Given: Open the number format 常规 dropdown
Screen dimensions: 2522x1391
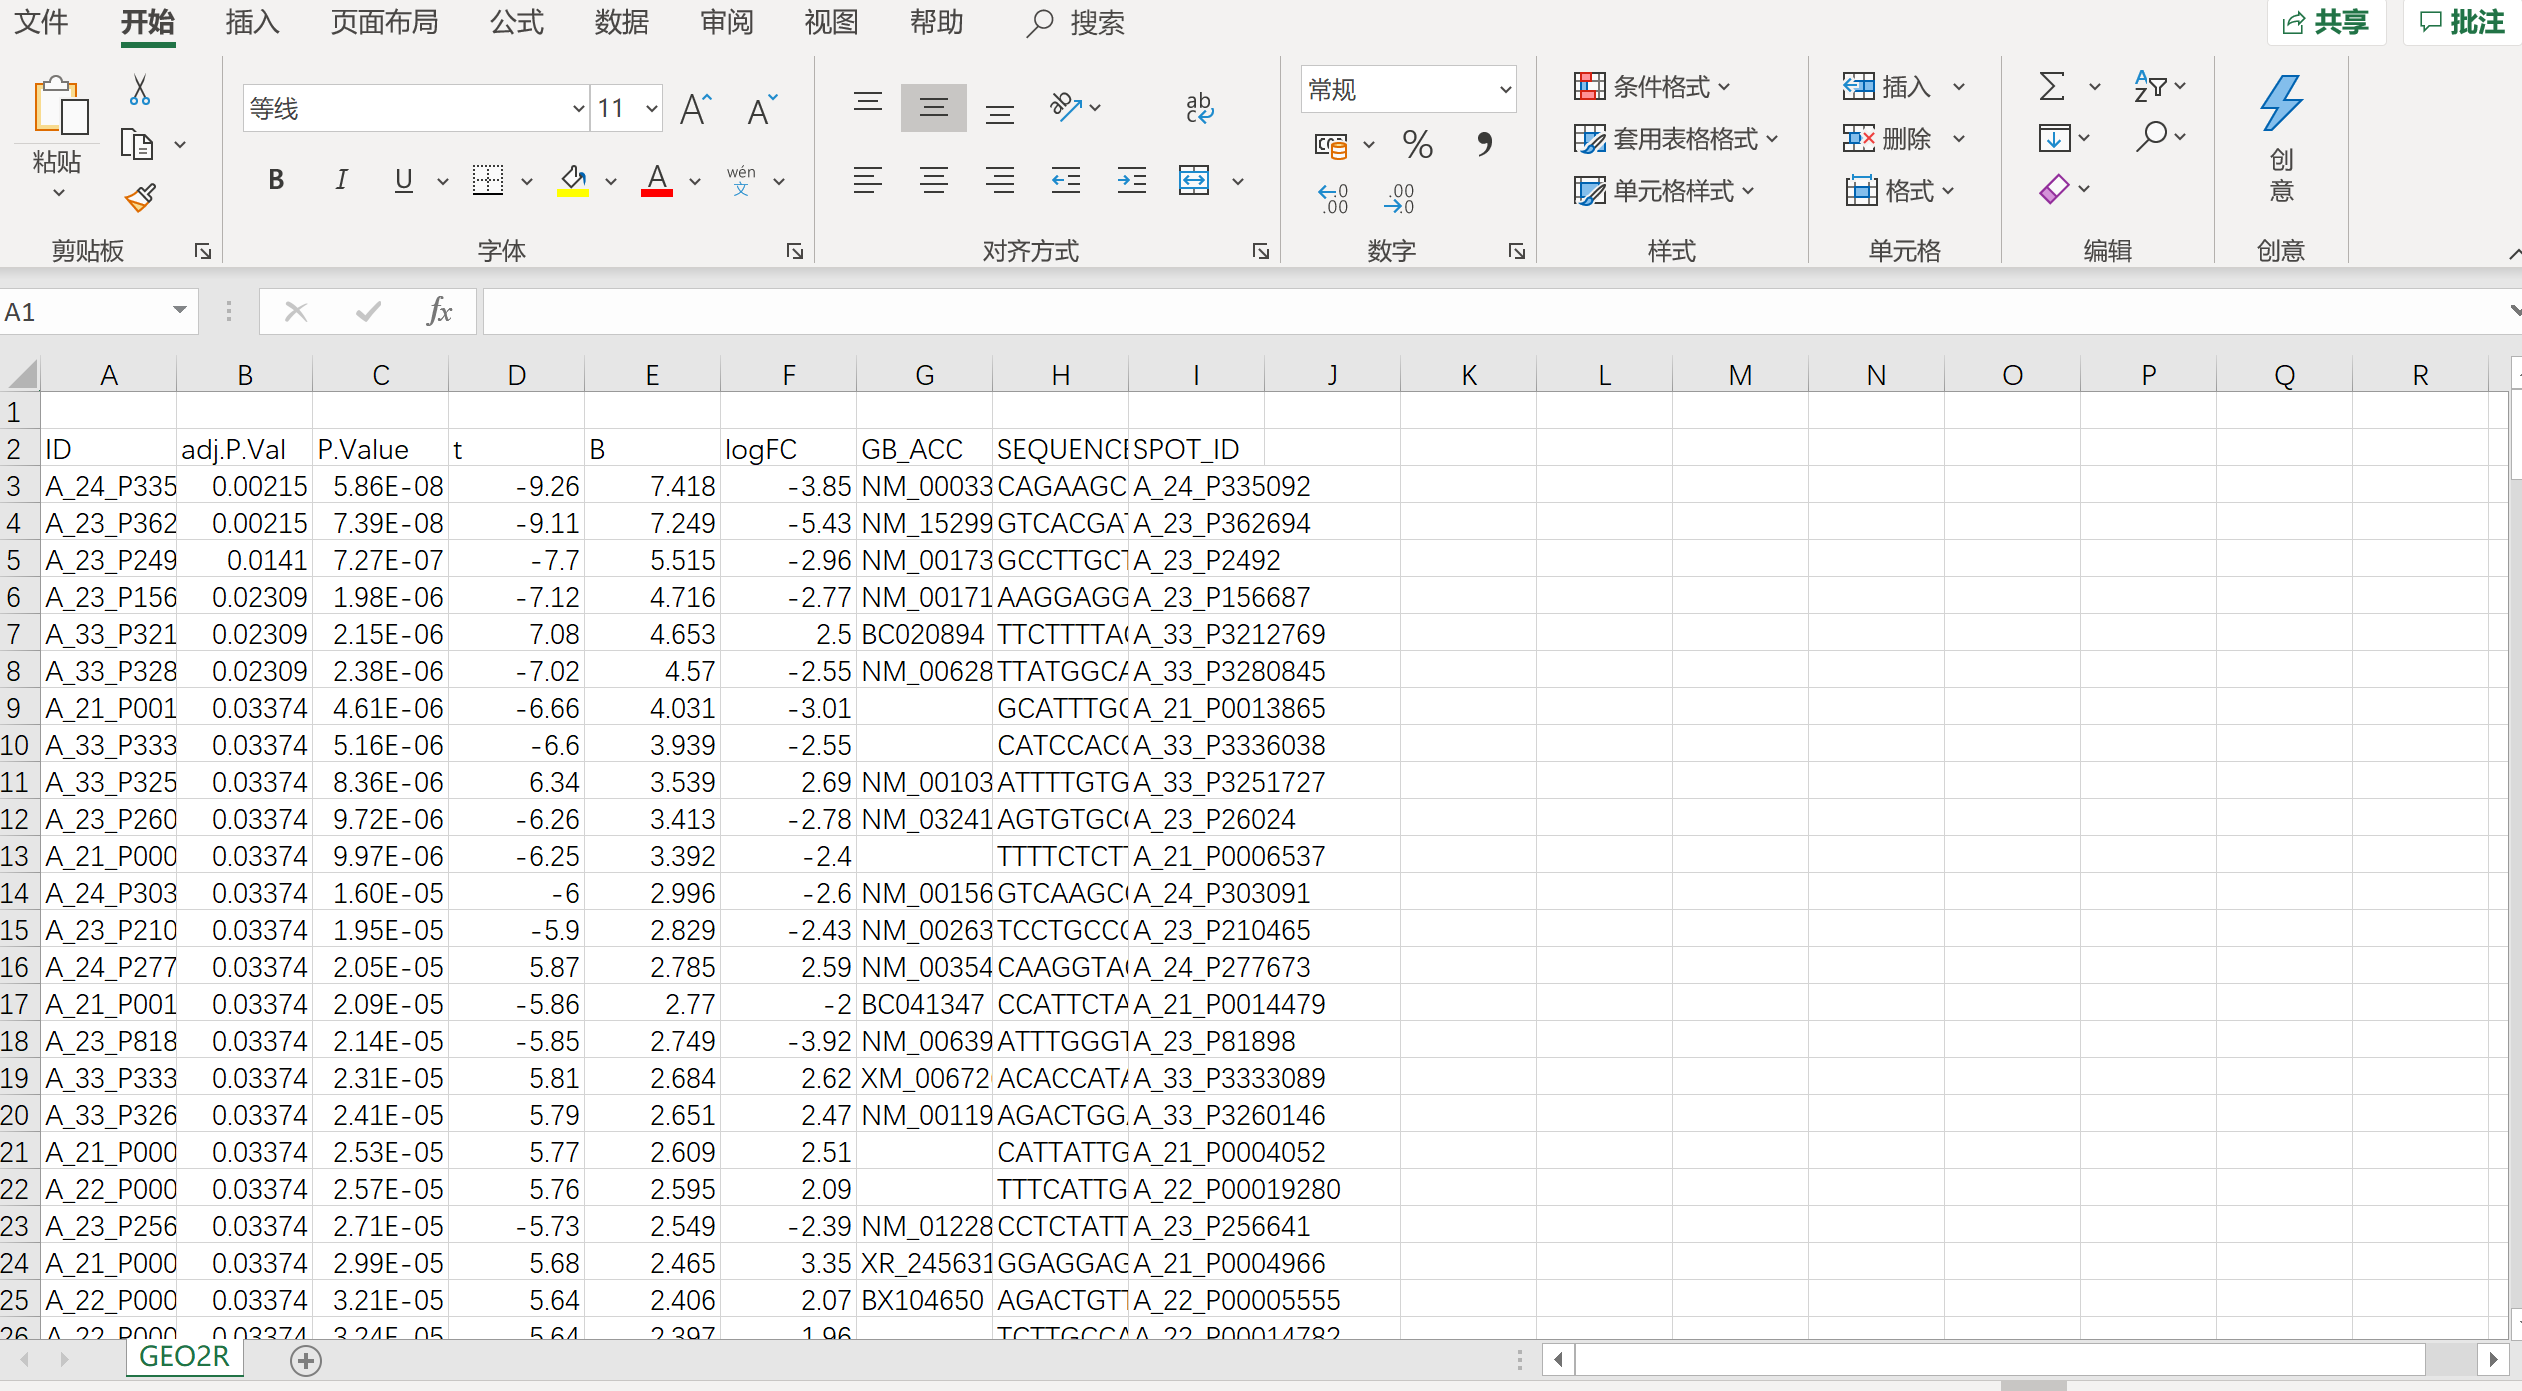Looking at the screenshot, I should [x=1505, y=89].
